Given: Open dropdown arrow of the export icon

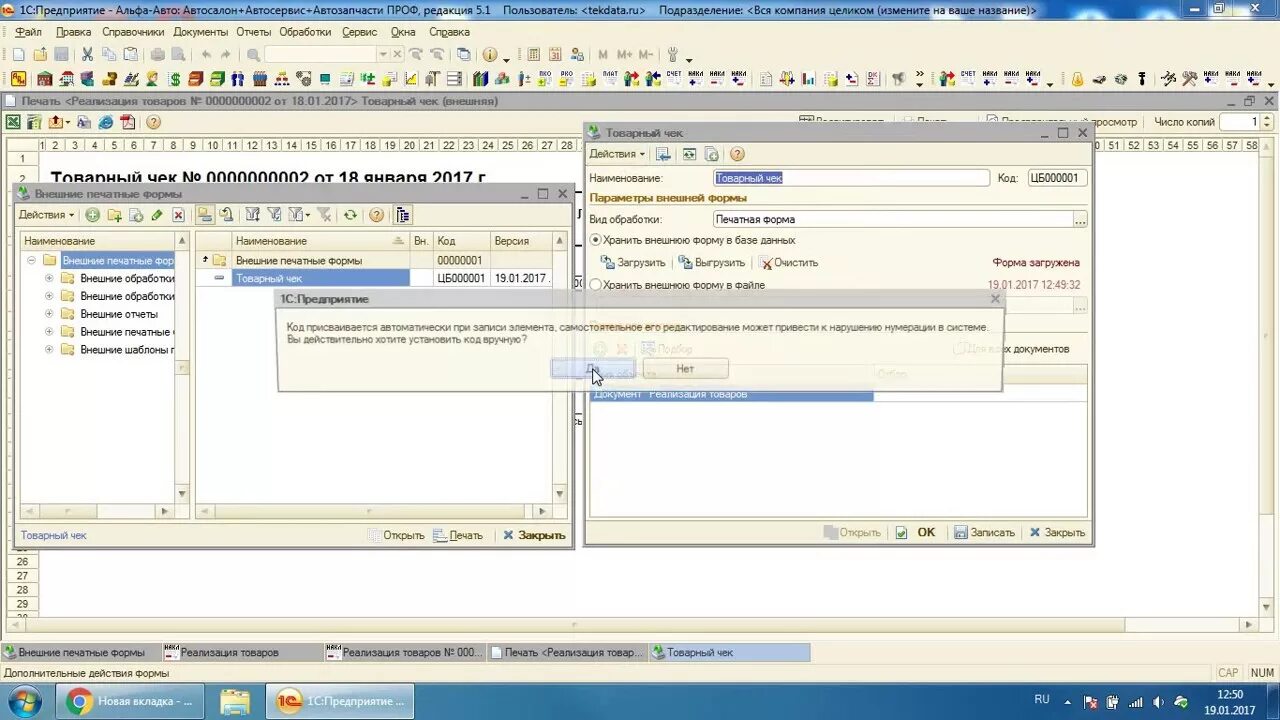Looking at the screenshot, I should tap(67, 123).
